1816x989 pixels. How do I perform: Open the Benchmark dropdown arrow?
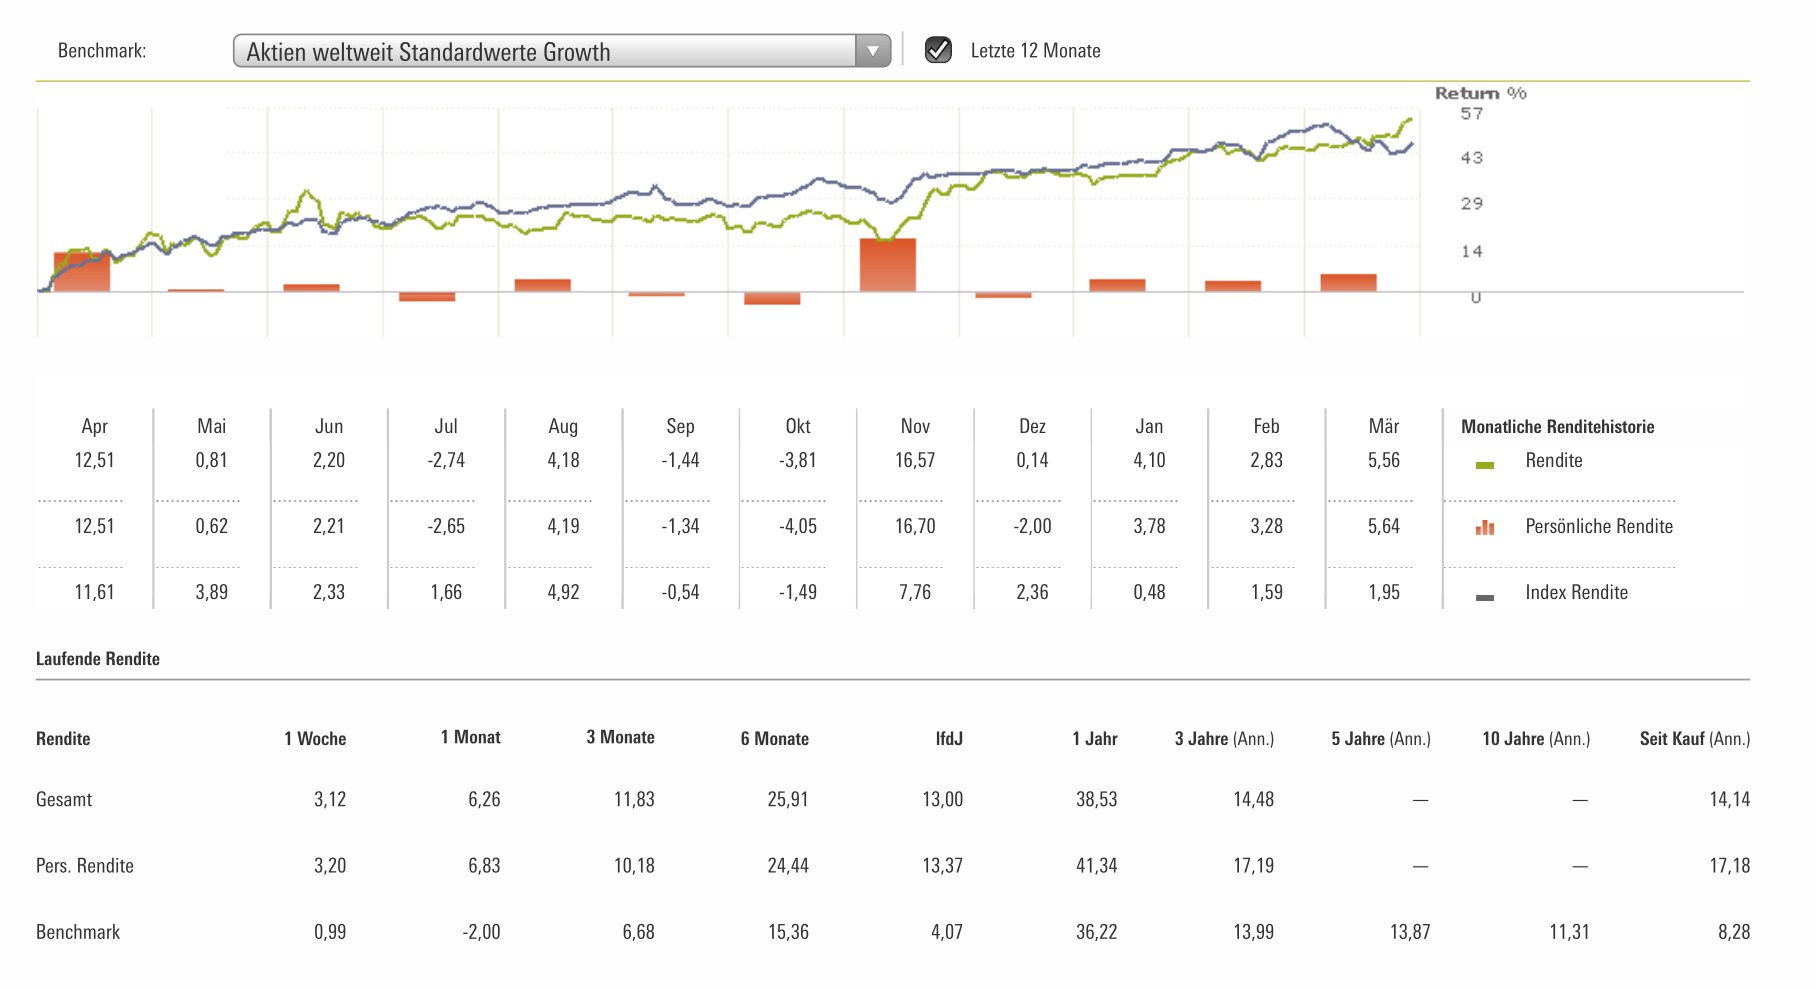873,51
